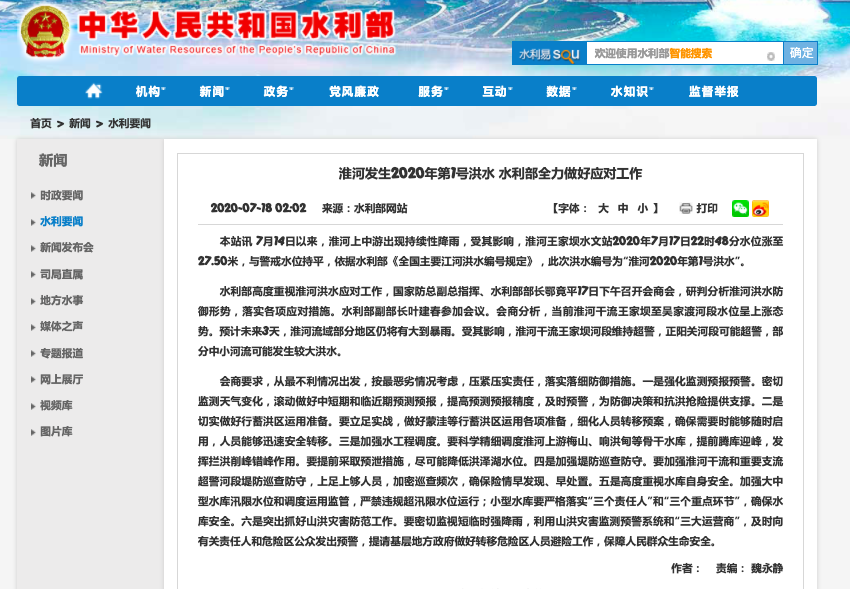The height and width of the screenshot is (589, 850).
Task: Click the 水利易SOU search logo
Action: pyautogui.click(x=549, y=54)
